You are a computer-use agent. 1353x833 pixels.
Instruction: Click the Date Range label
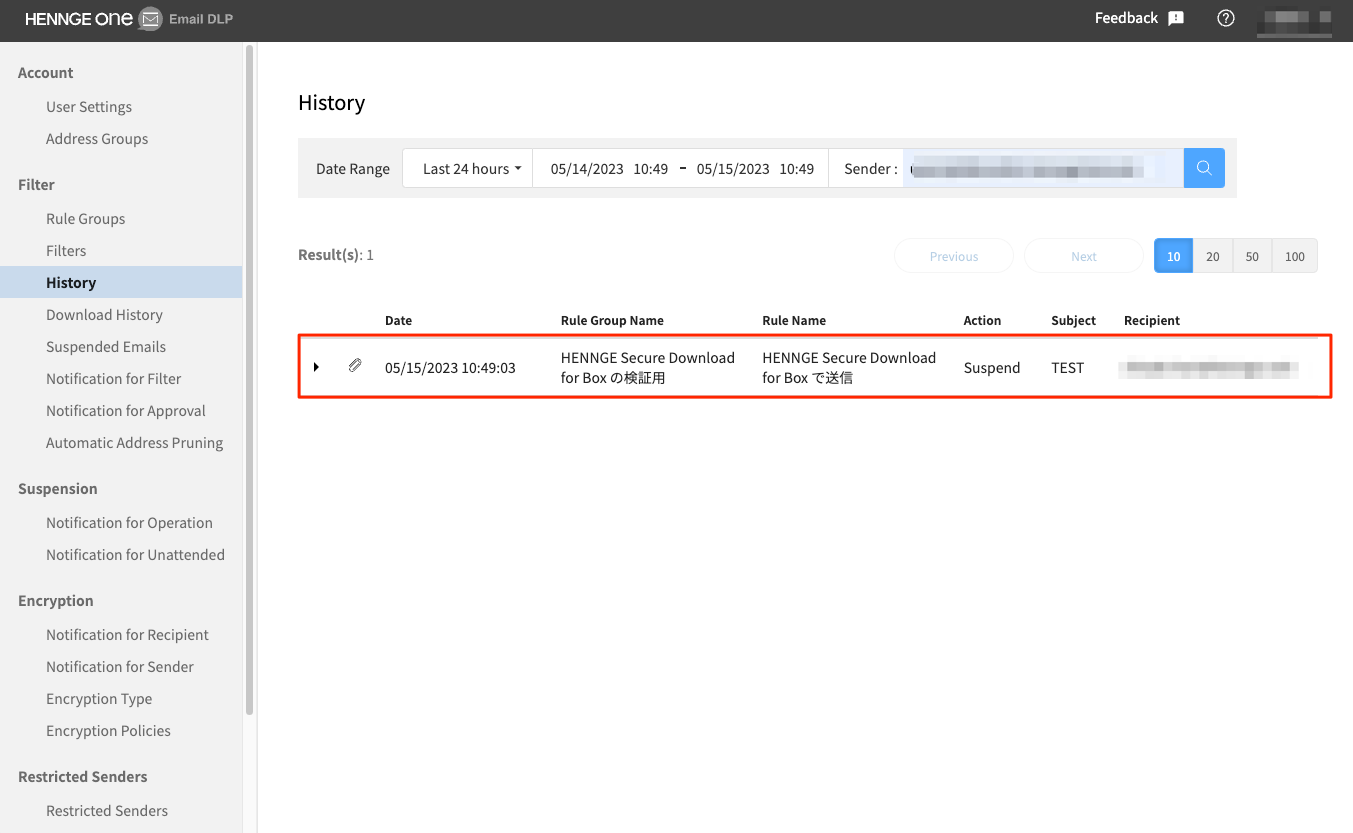coord(353,169)
